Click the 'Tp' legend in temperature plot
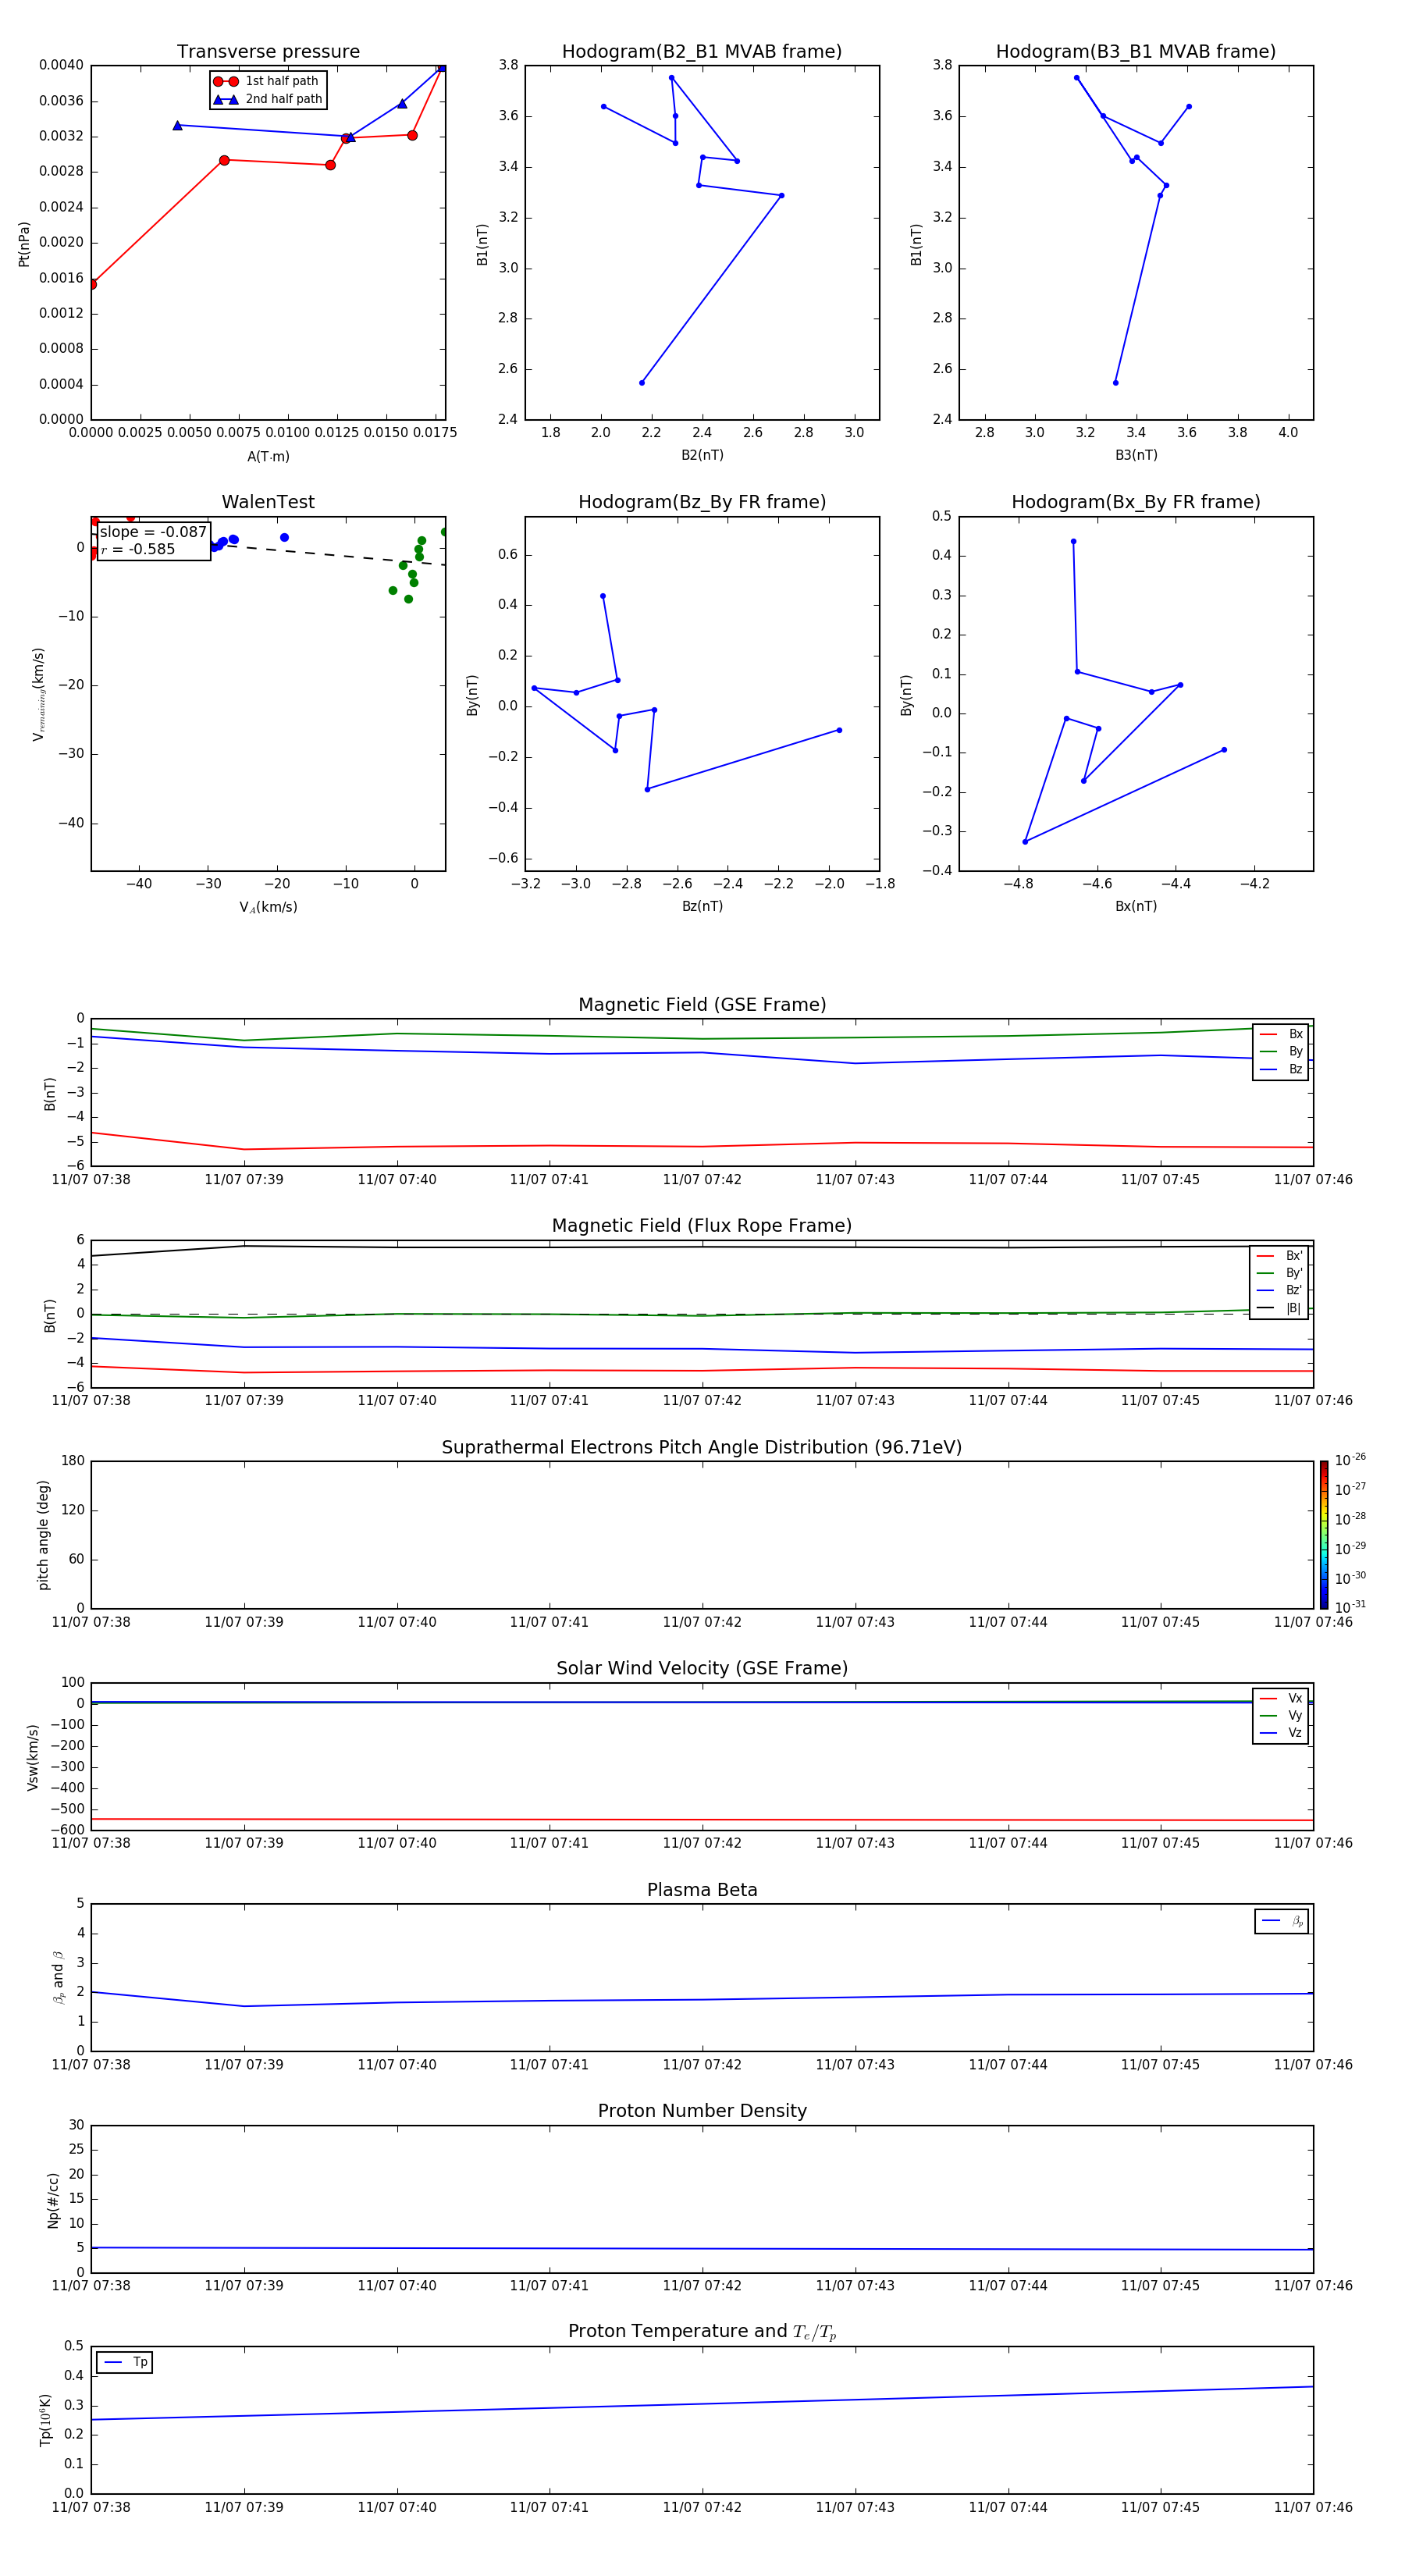Screen dimensions: 1405x2576 coord(125,2362)
